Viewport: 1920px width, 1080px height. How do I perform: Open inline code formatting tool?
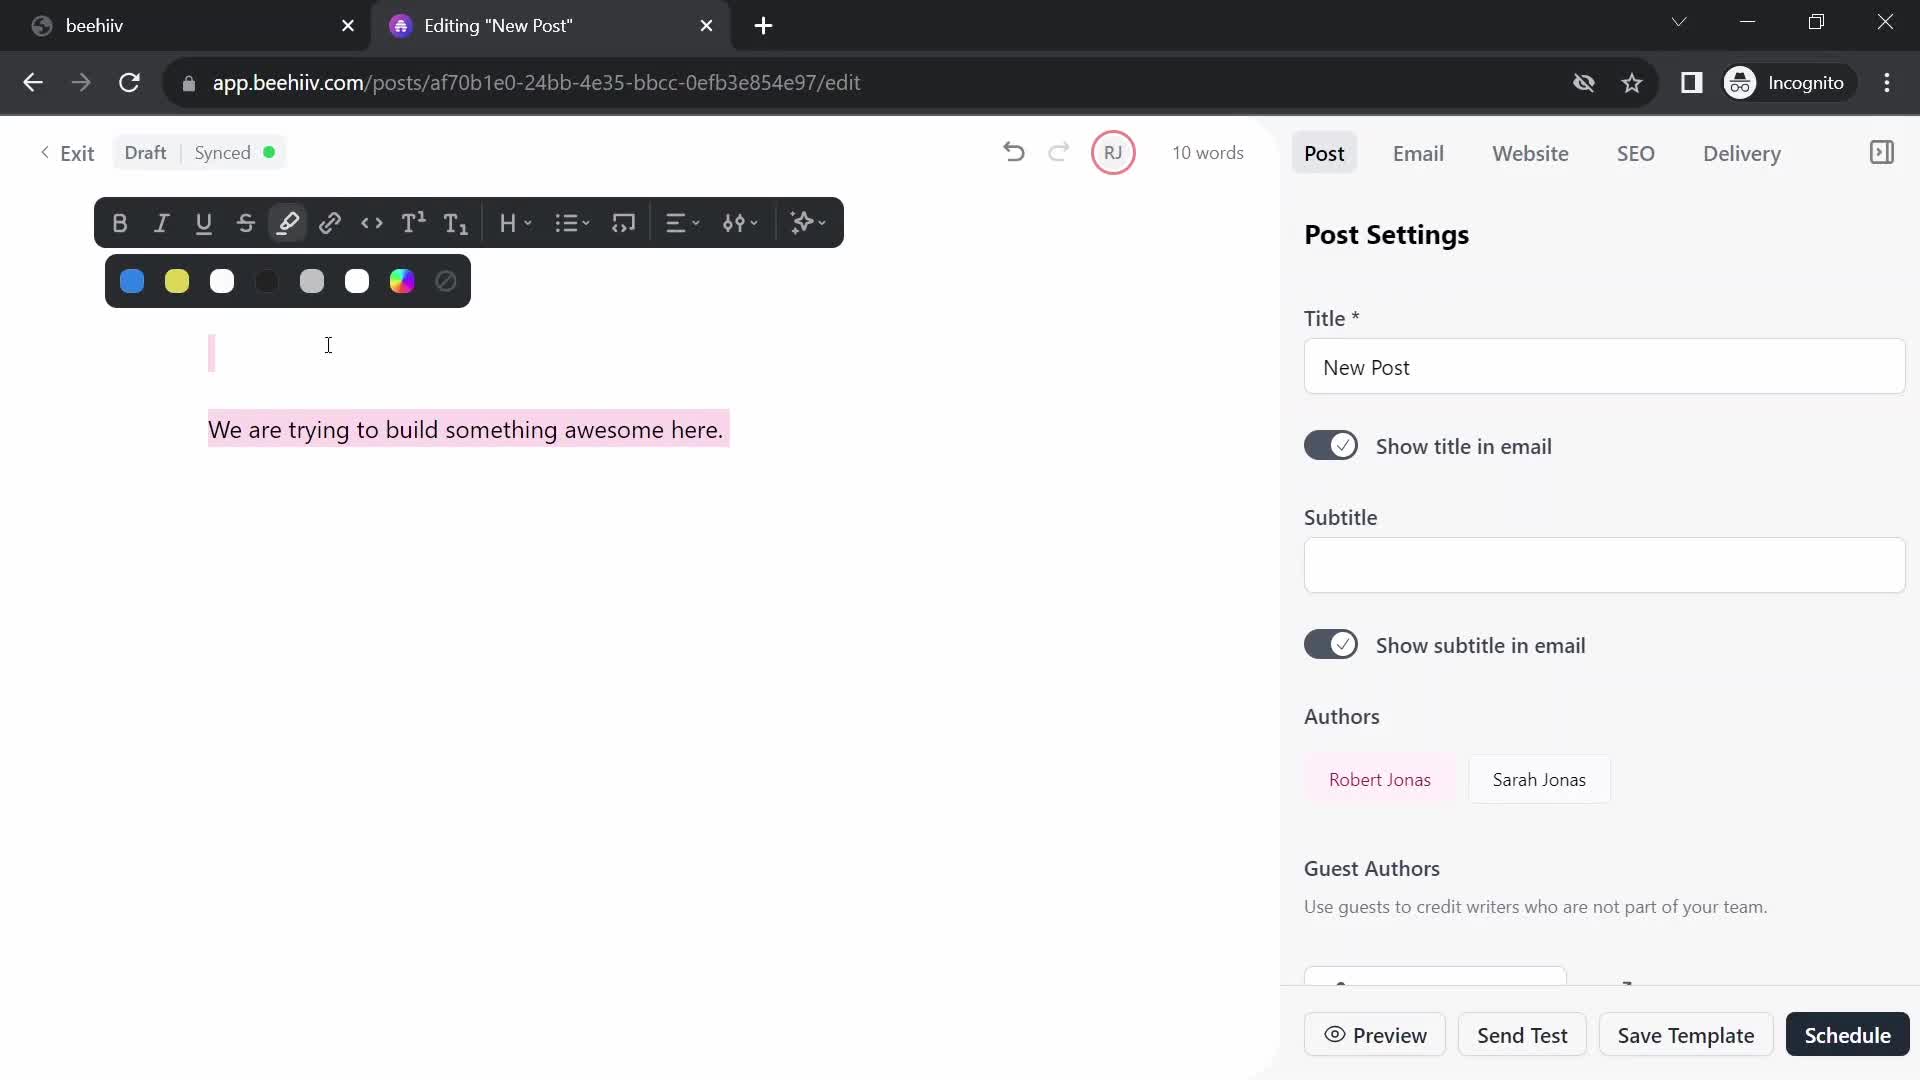coord(372,222)
